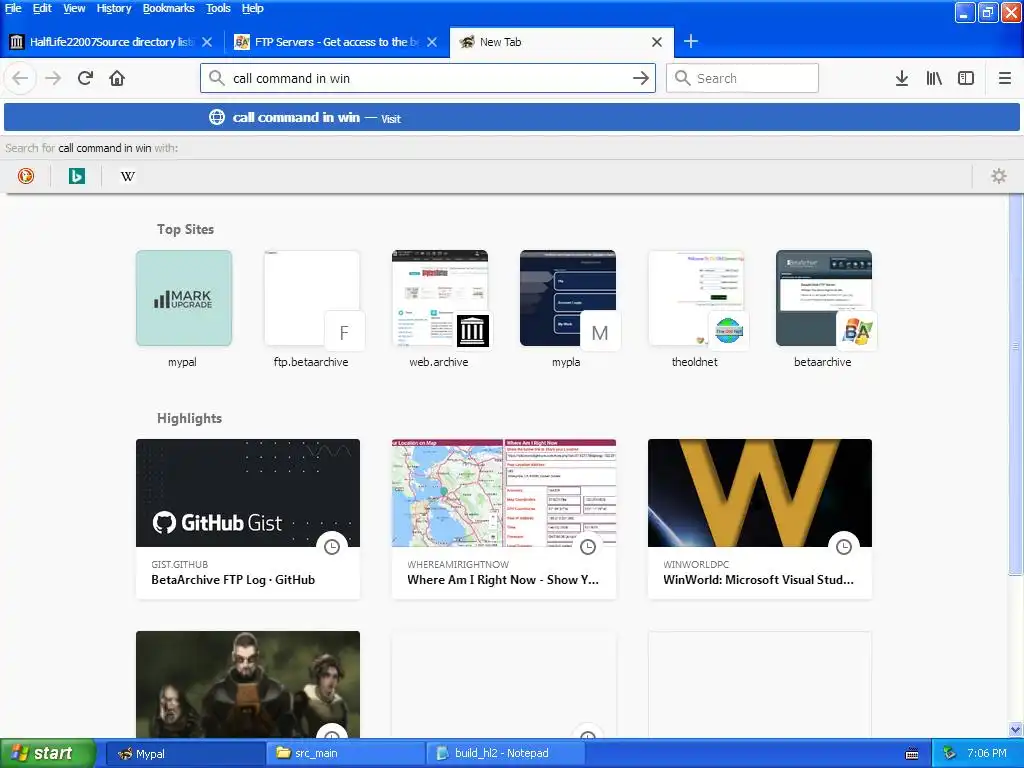Open the ftp.betaarchive top site
Image resolution: width=1024 pixels, height=768 pixels.
tap(312, 298)
